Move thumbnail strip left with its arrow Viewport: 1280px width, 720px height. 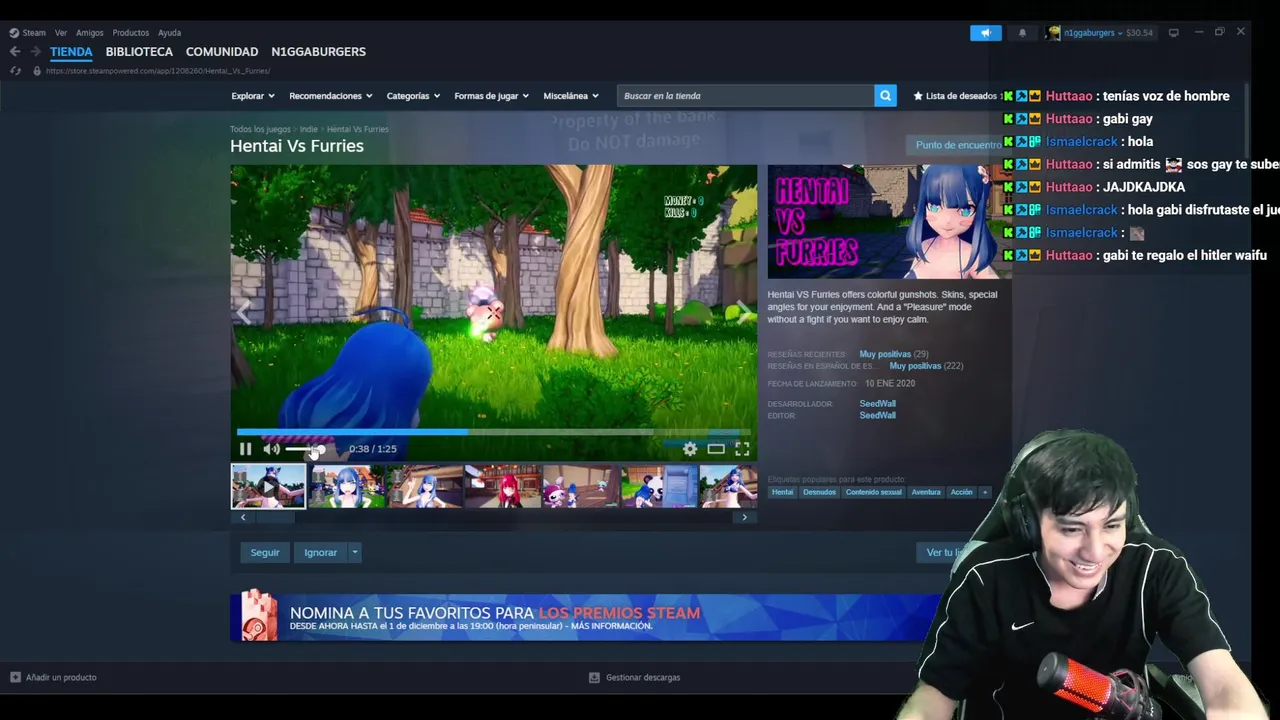[243, 517]
